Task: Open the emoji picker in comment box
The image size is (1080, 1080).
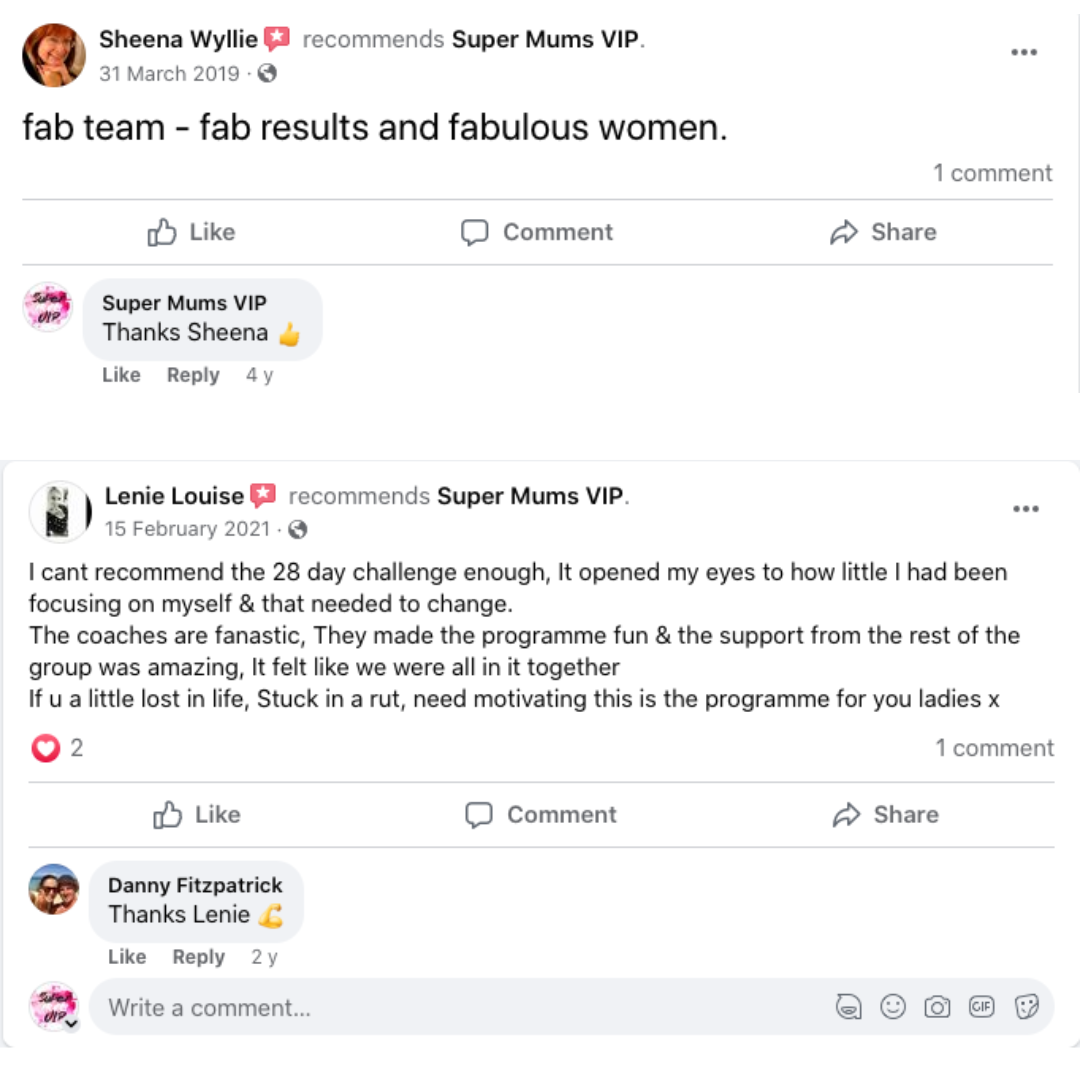Action: pos(893,1007)
